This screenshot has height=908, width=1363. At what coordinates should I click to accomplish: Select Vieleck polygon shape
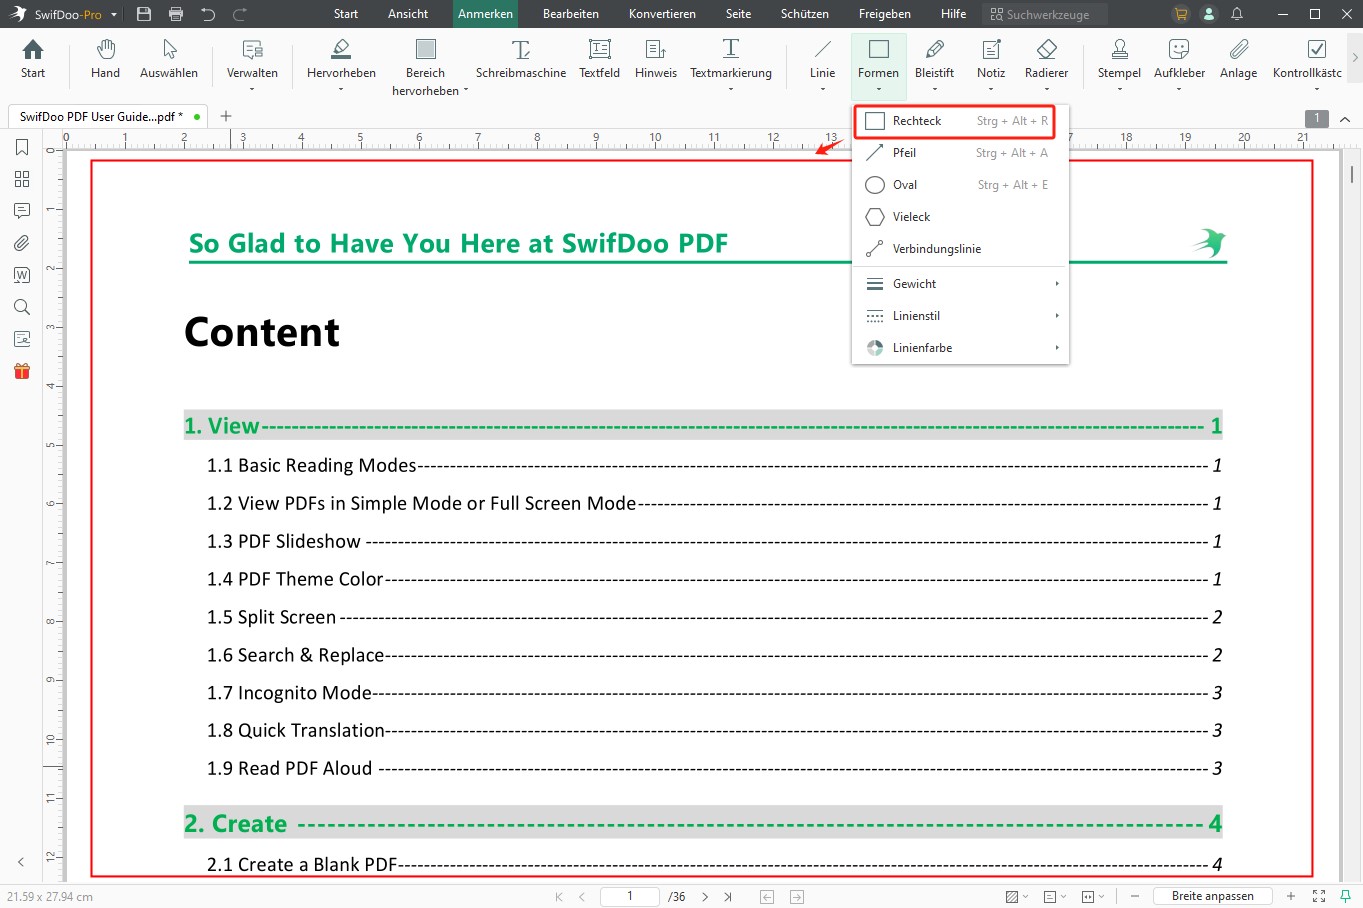[960, 217]
